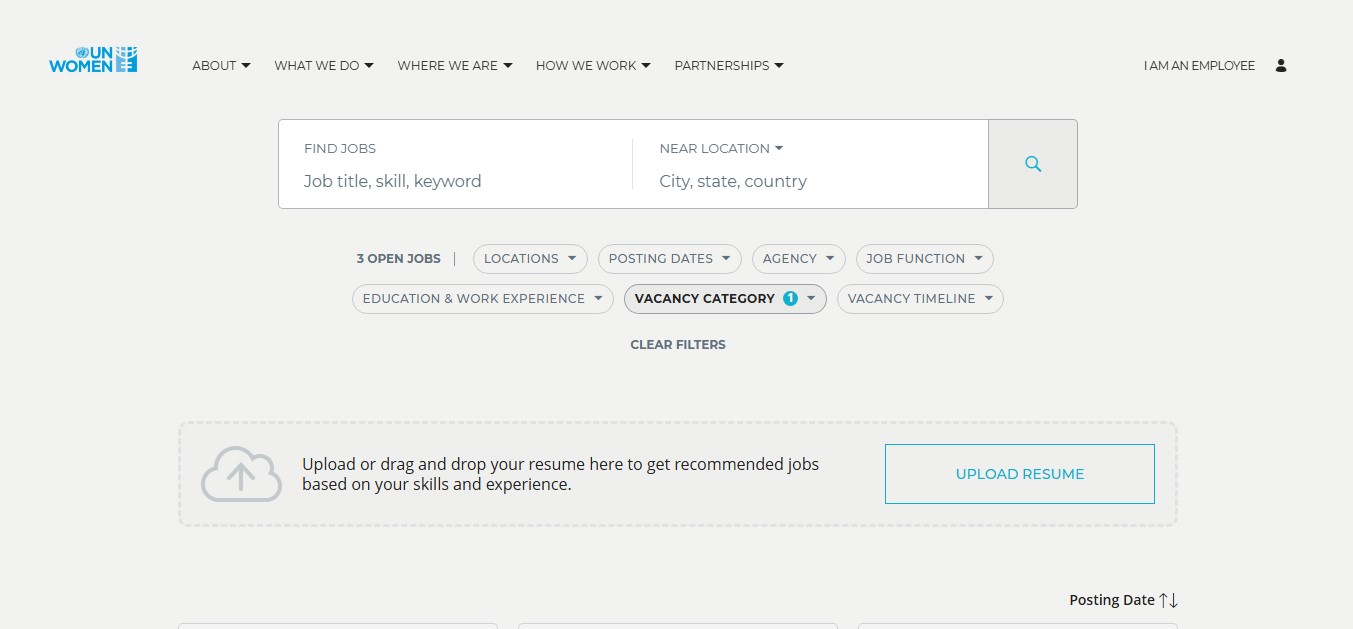The width and height of the screenshot is (1353, 629).
Task: Expand the Partnerships menu
Action: (728, 66)
